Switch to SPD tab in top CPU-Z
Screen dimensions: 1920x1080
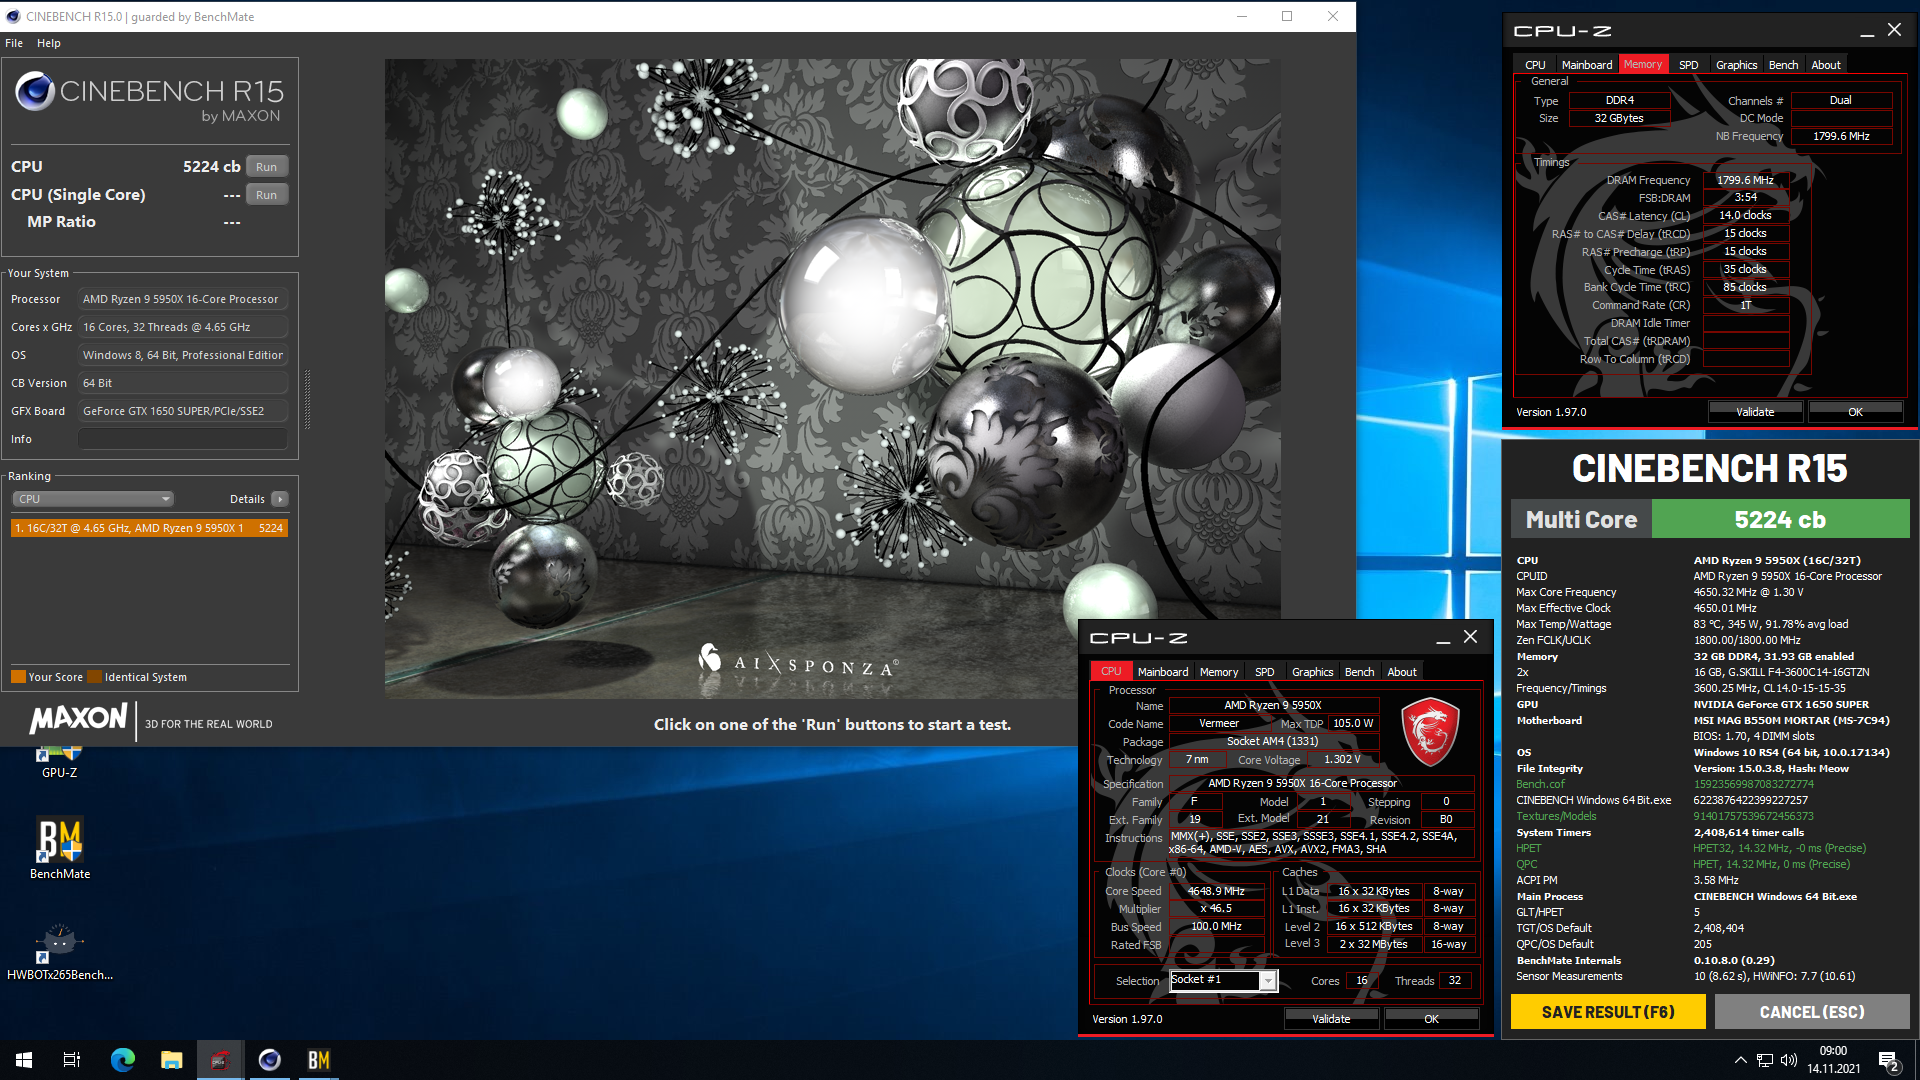coord(1688,65)
